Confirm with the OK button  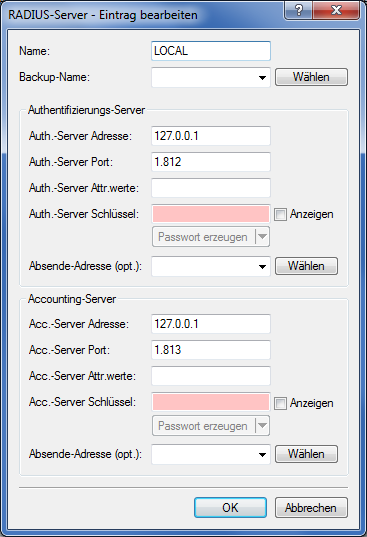point(230,508)
